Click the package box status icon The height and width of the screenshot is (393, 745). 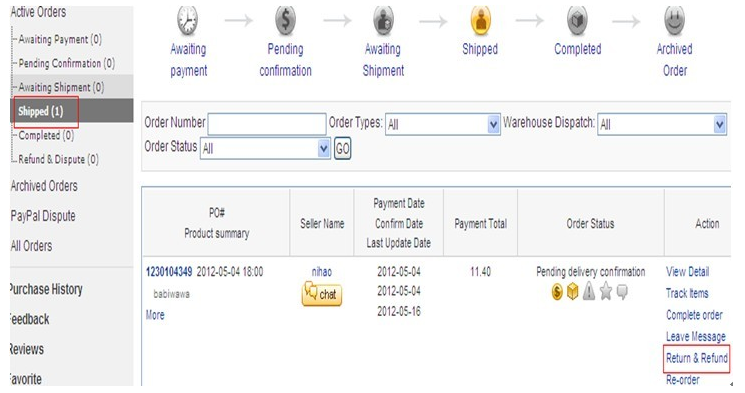(x=573, y=291)
